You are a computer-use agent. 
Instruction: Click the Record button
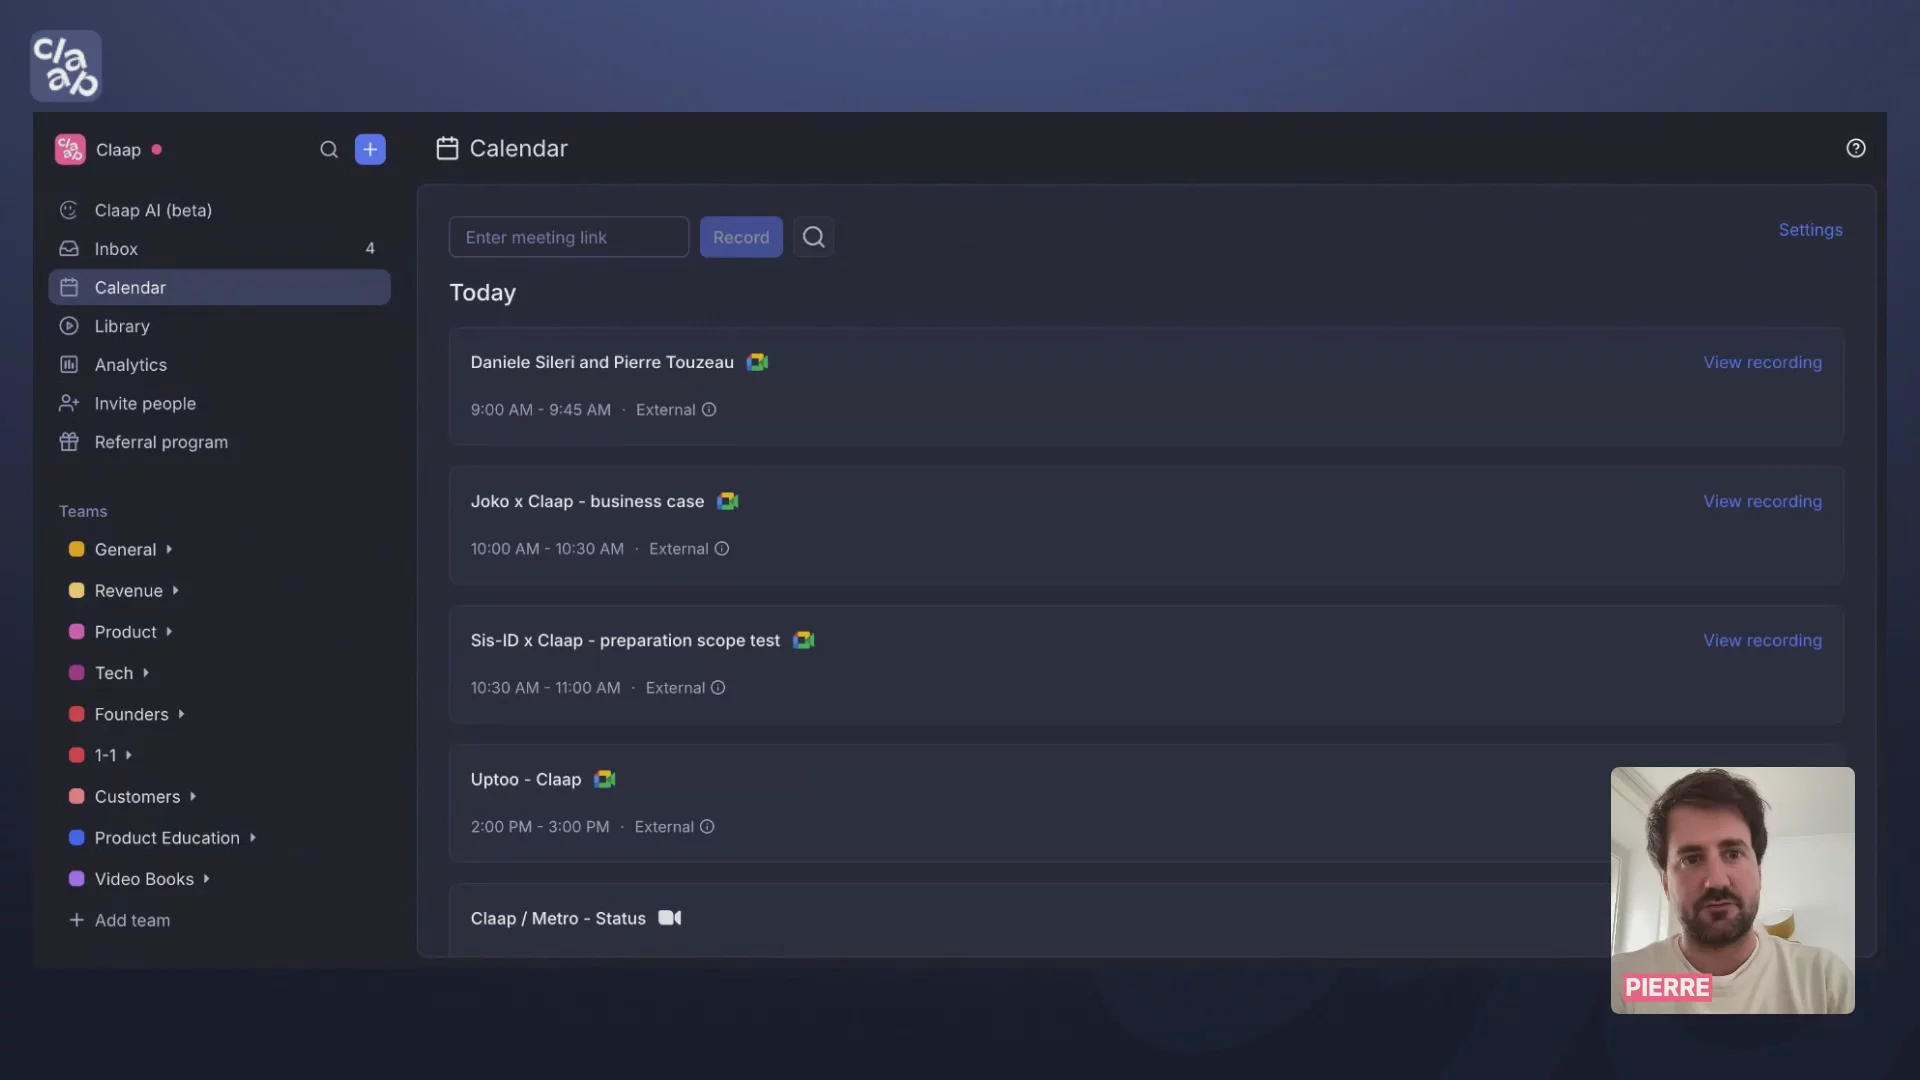click(741, 237)
